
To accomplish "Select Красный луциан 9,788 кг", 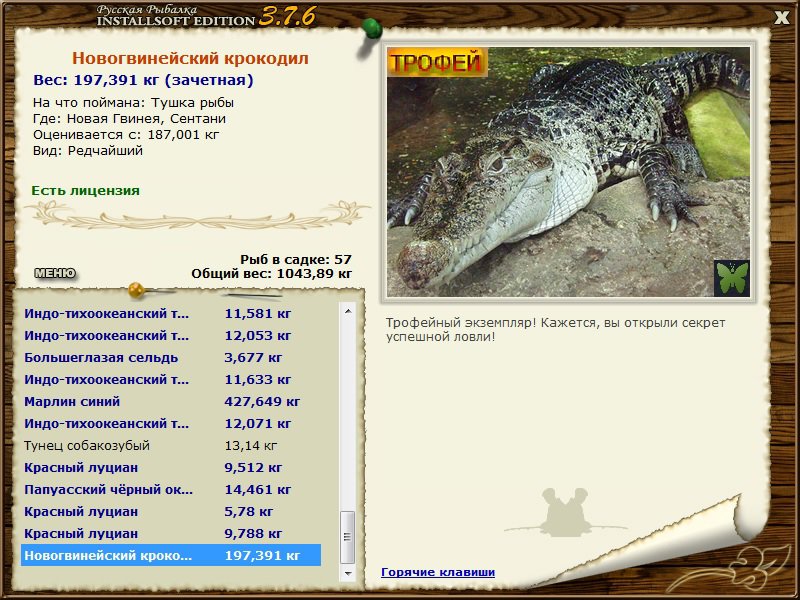I will coord(171,533).
